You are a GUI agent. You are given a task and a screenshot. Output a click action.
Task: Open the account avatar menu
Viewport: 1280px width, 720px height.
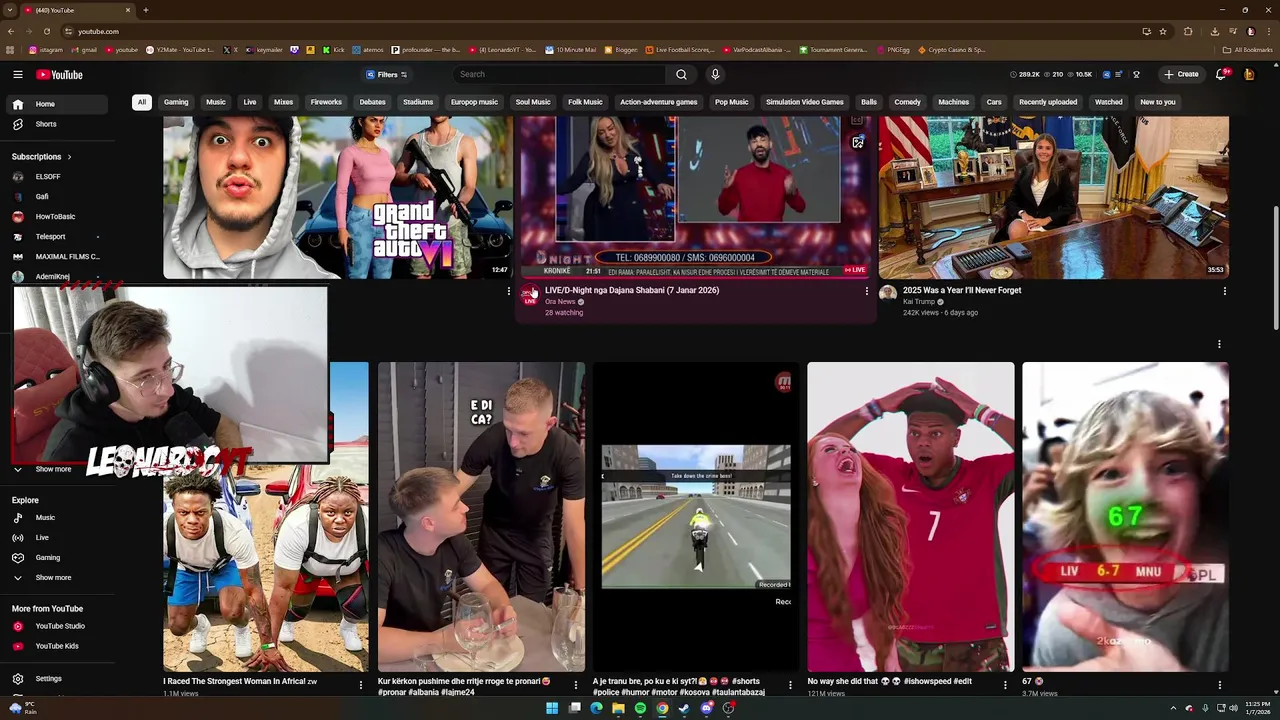1249,74
